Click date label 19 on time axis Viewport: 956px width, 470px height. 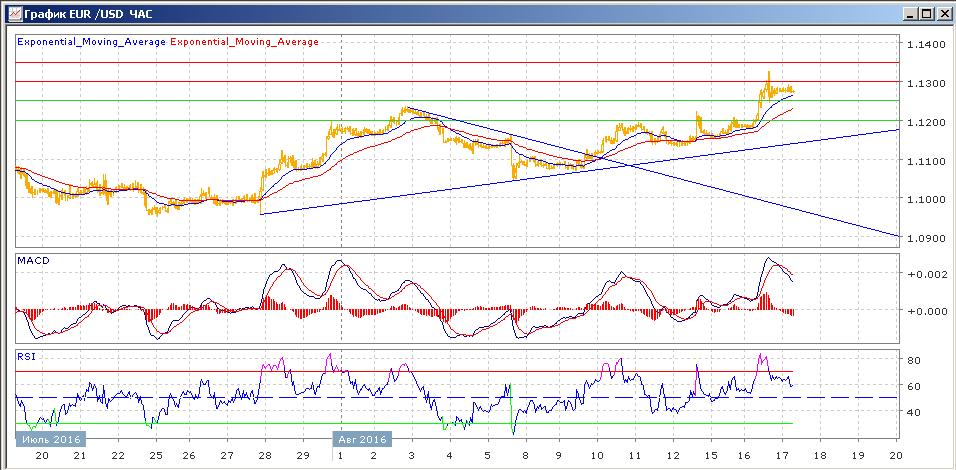[858, 456]
